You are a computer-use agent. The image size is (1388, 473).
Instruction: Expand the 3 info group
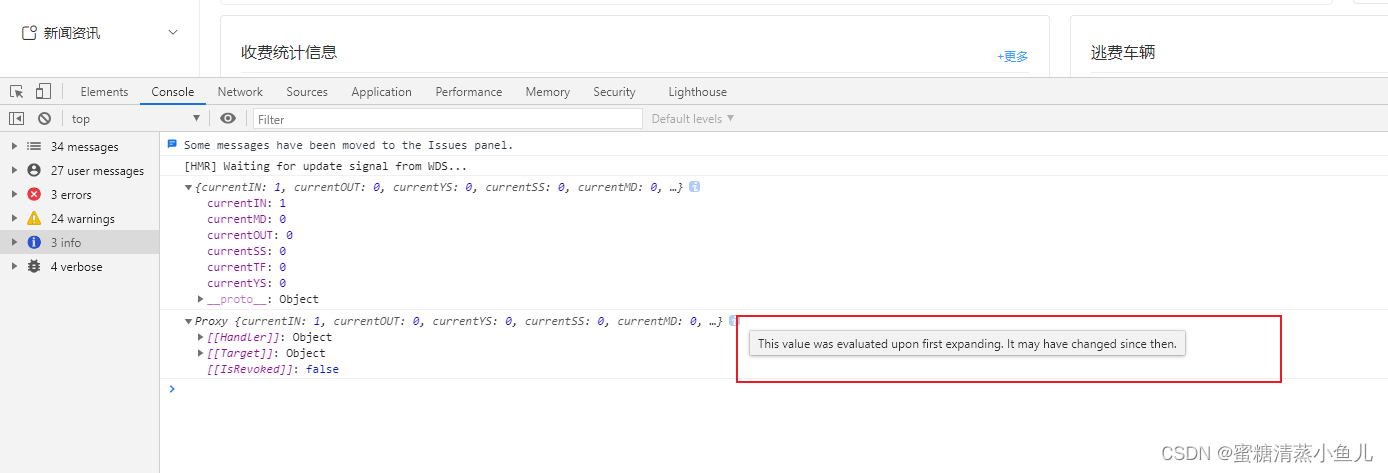point(14,243)
